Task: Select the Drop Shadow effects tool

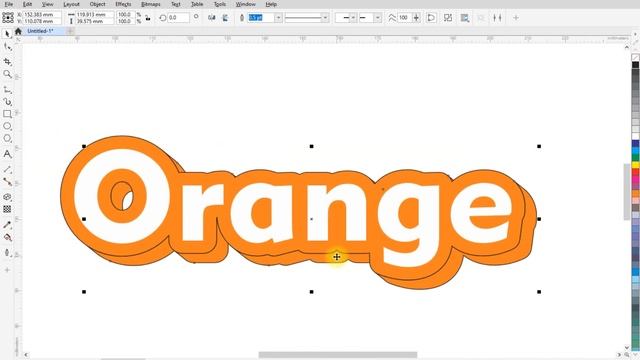Action: 7,197
